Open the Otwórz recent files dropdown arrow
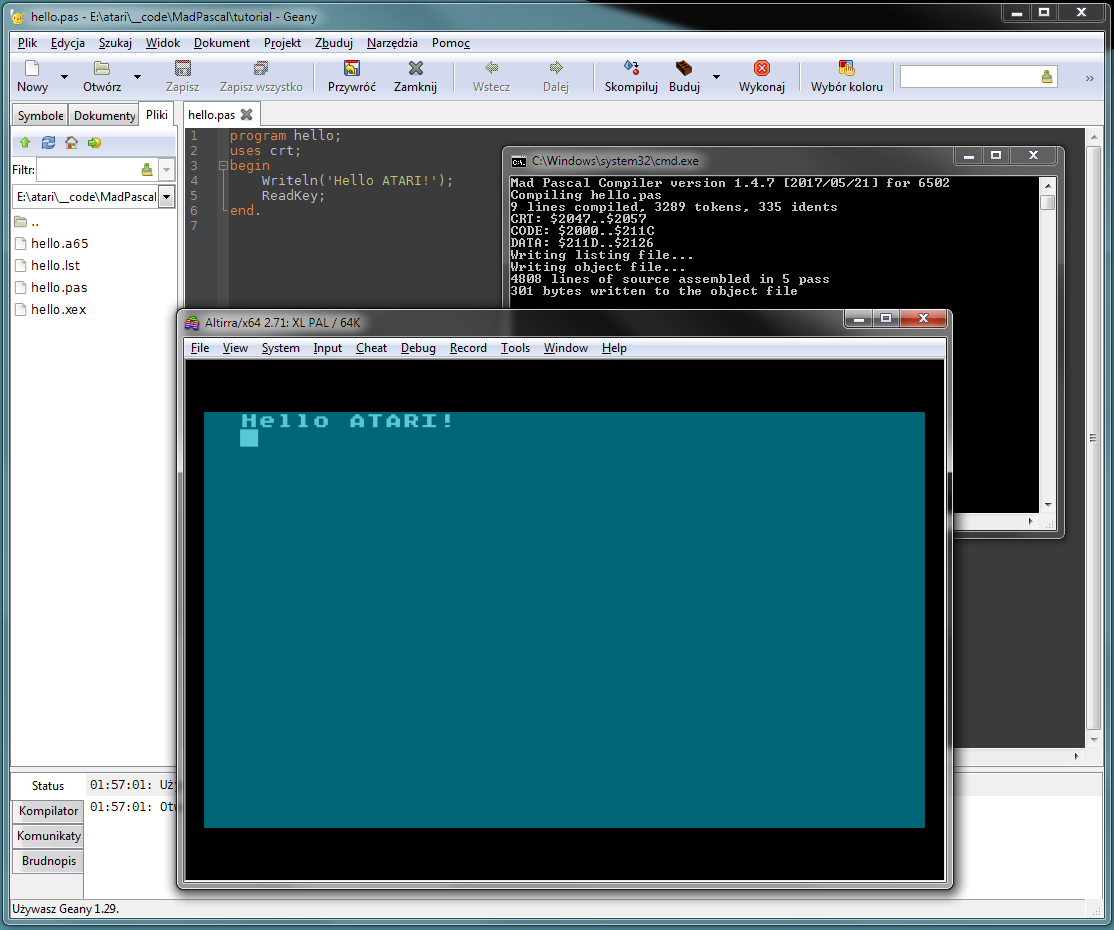The width and height of the screenshot is (1114, 930). pos(137,77)
